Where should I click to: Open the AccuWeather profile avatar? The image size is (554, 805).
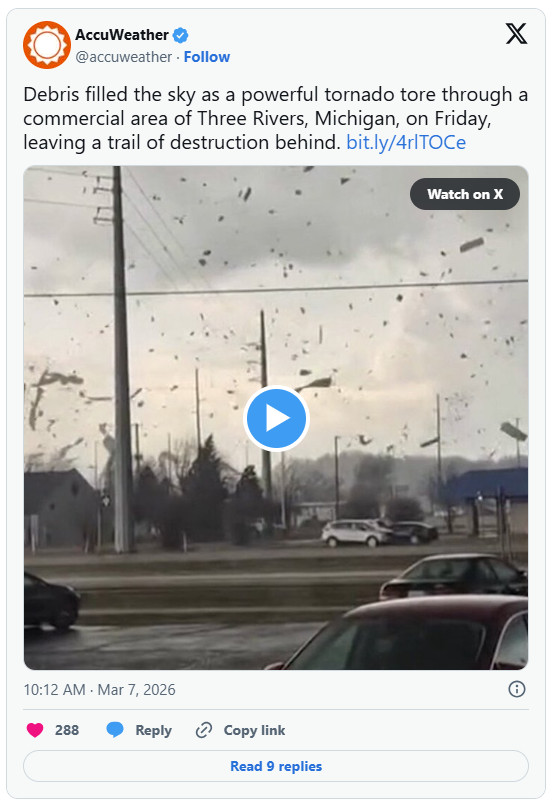click(x=47, y=45)
